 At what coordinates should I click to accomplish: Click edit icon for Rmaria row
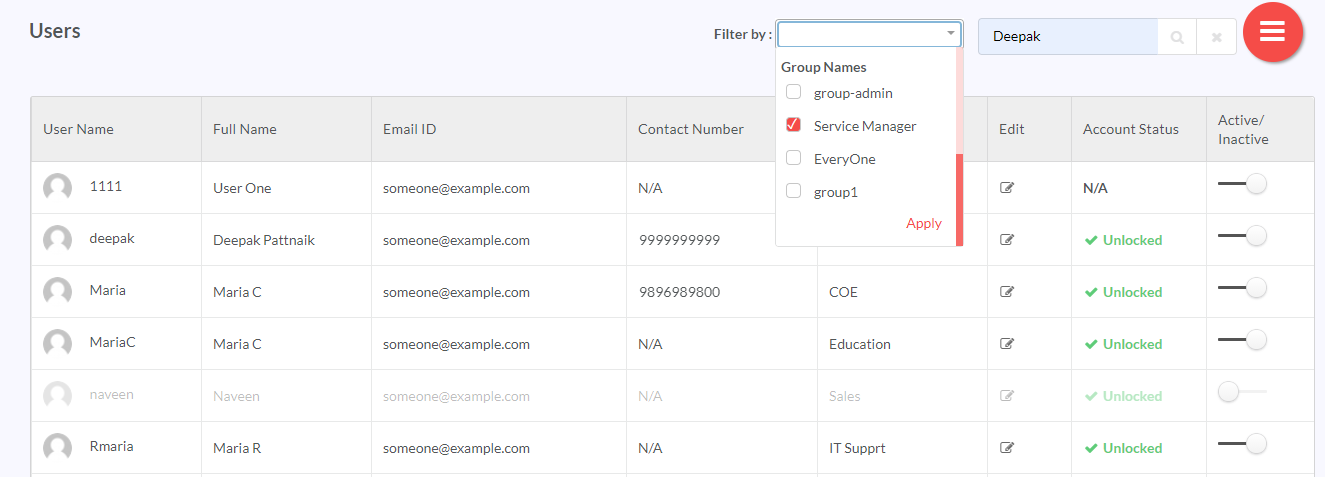tap(1007, 448)
